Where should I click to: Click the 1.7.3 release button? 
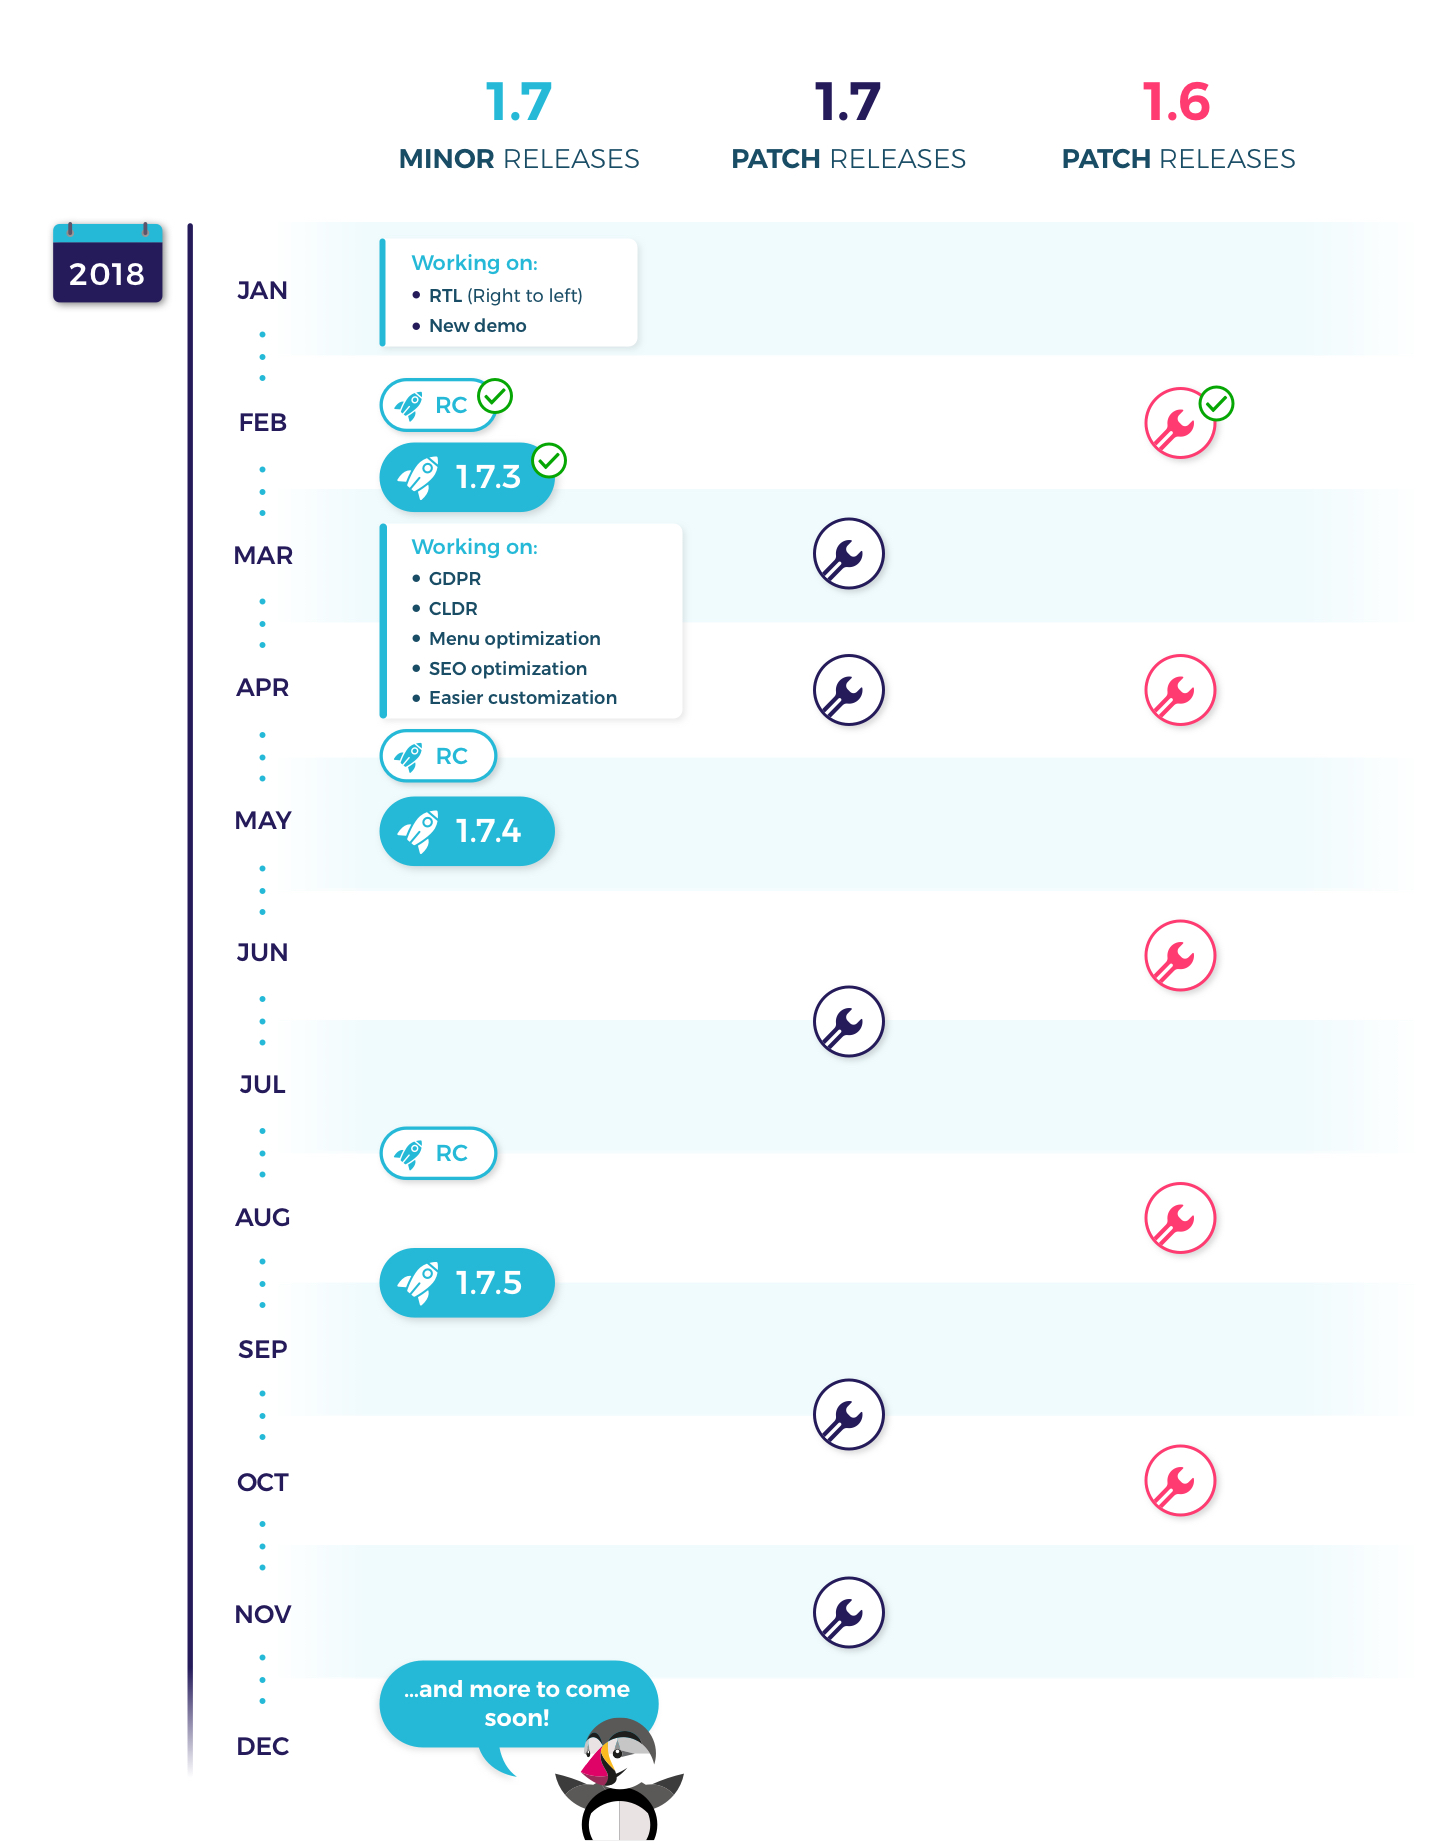(466, 477)
